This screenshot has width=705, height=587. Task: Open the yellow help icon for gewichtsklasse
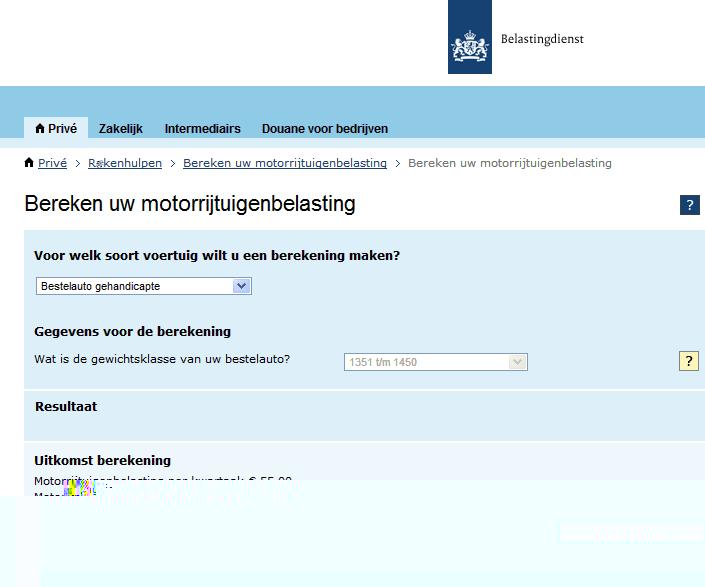[689, 361]
